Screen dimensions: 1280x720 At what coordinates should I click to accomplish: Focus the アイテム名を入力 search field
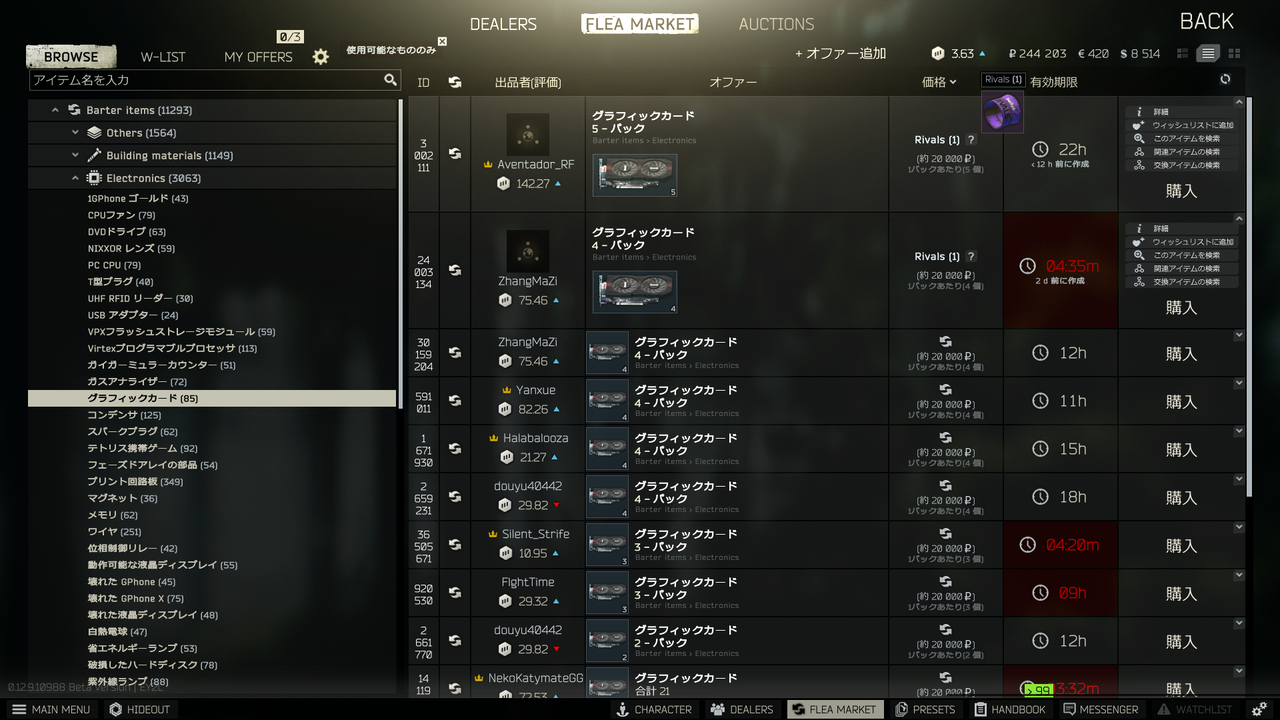click(x=205, y=80)
